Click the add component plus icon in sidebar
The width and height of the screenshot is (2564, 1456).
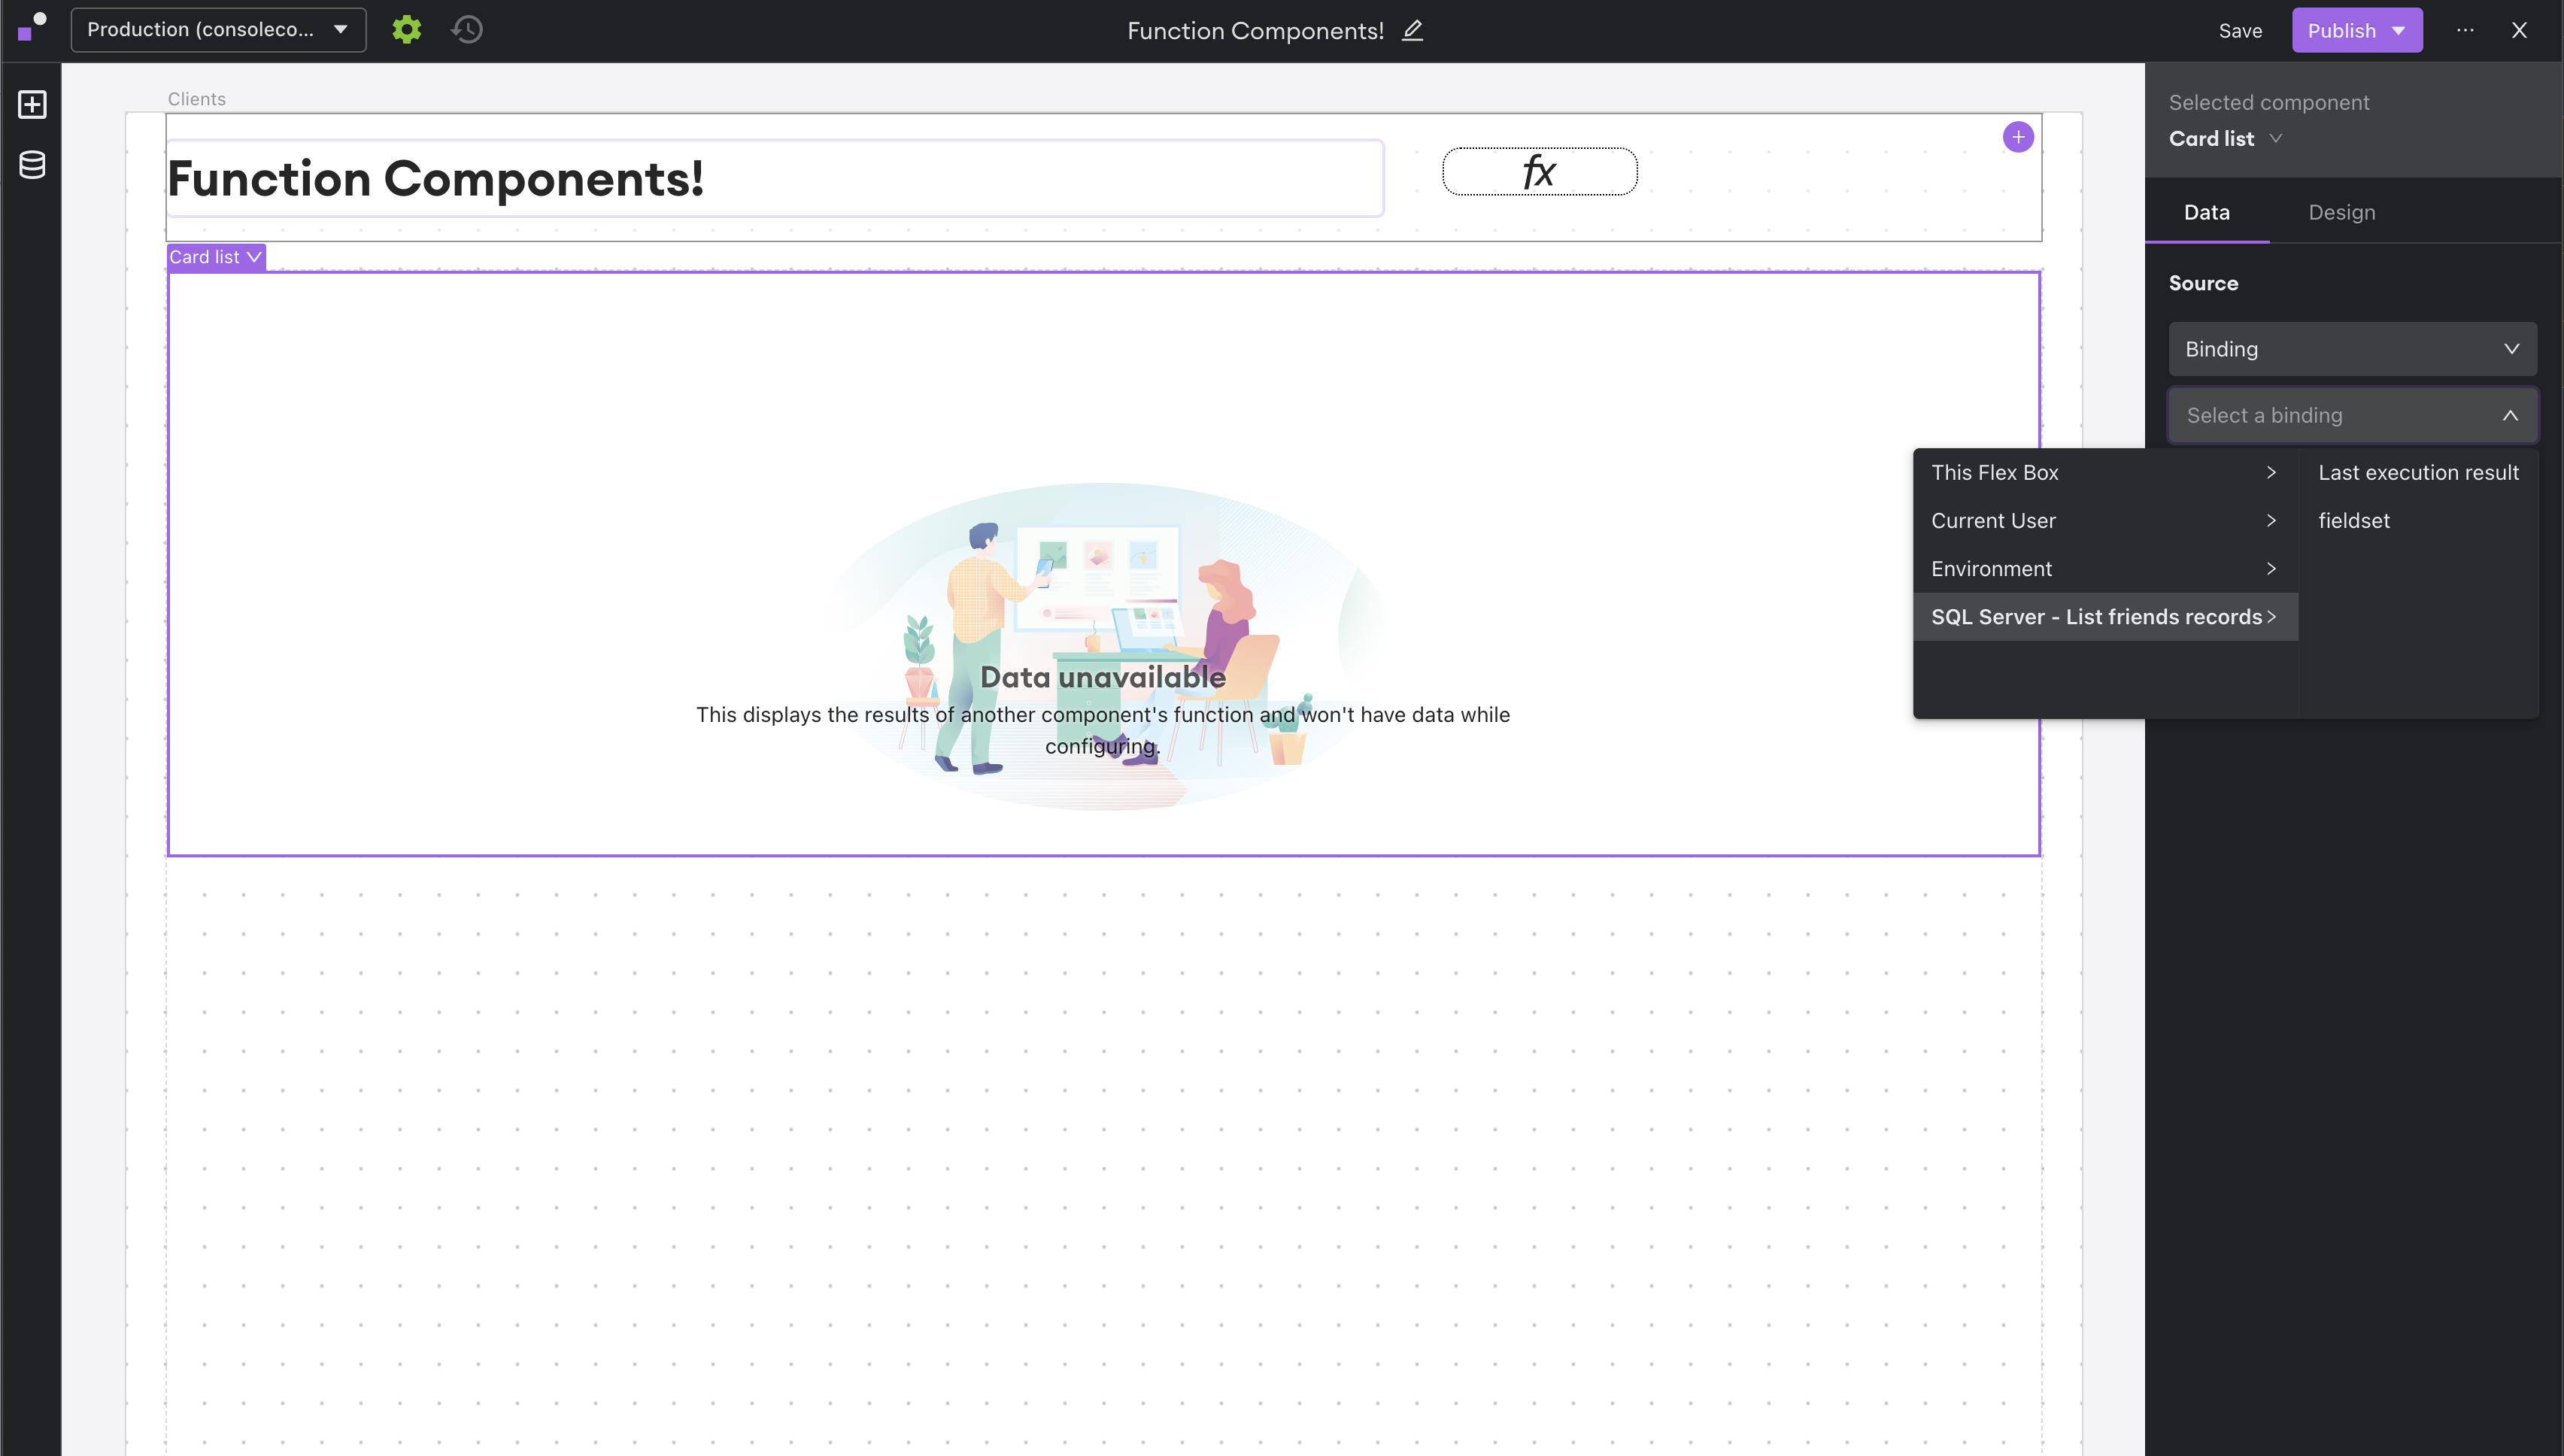coord(32,104)
